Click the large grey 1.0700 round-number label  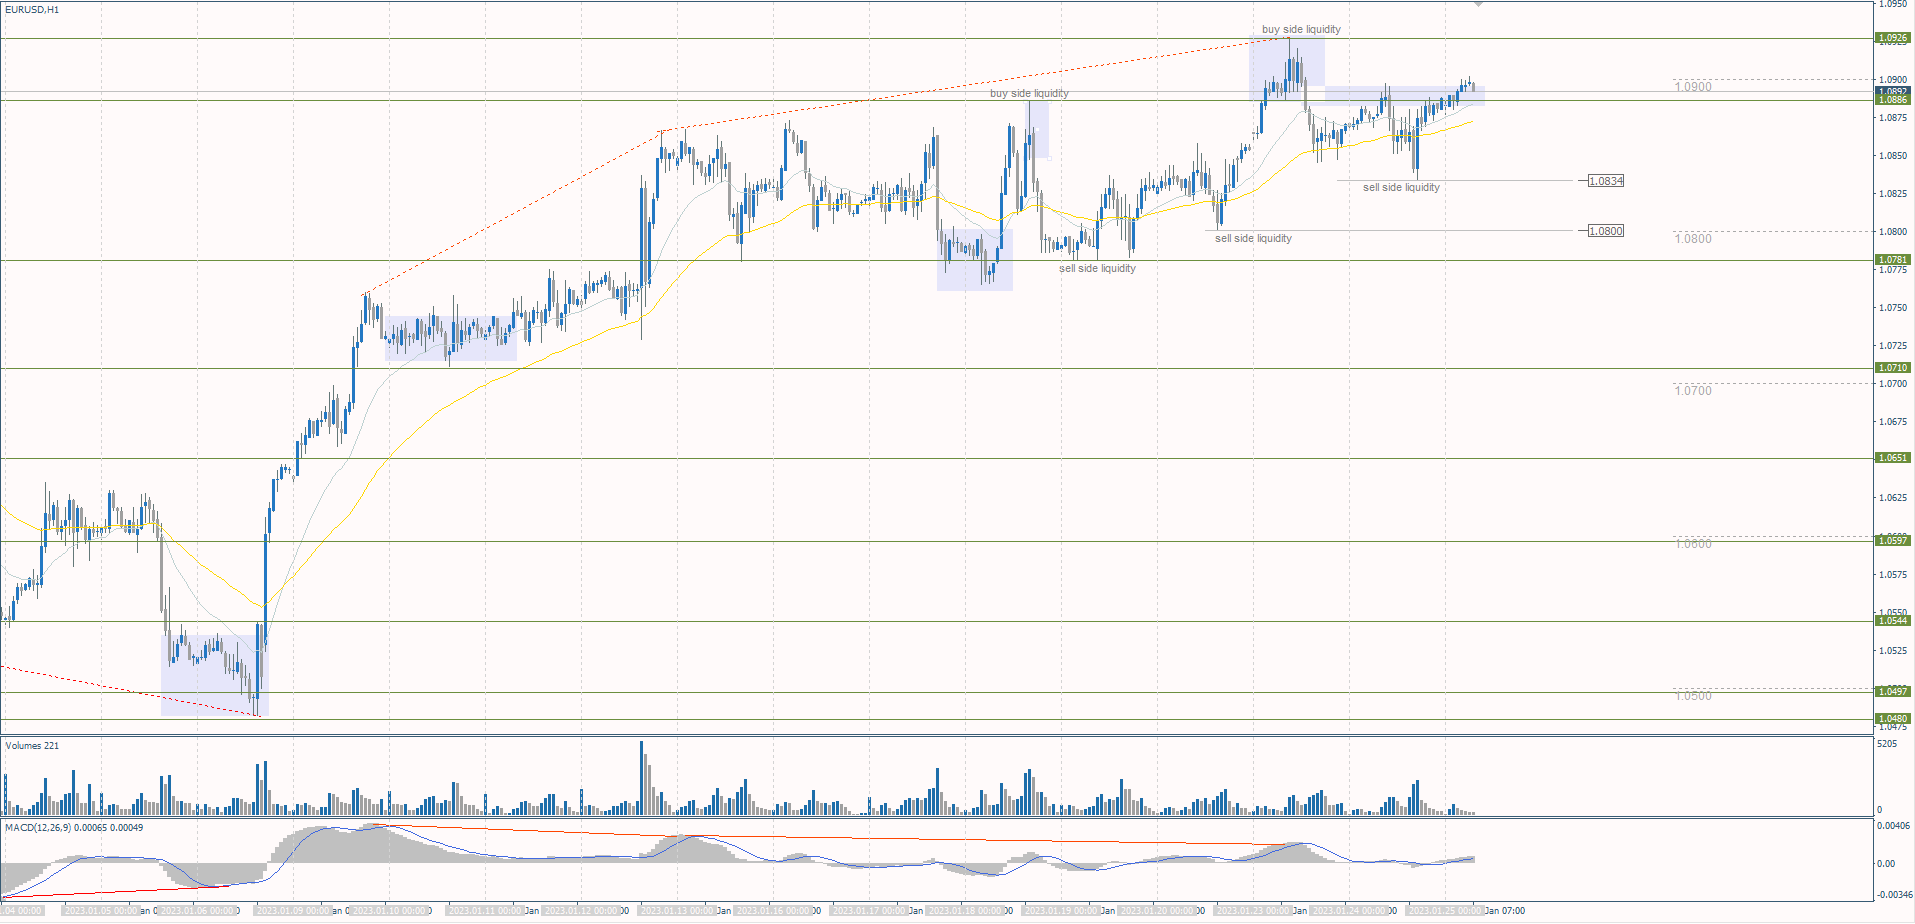(x=1693, y=391)
